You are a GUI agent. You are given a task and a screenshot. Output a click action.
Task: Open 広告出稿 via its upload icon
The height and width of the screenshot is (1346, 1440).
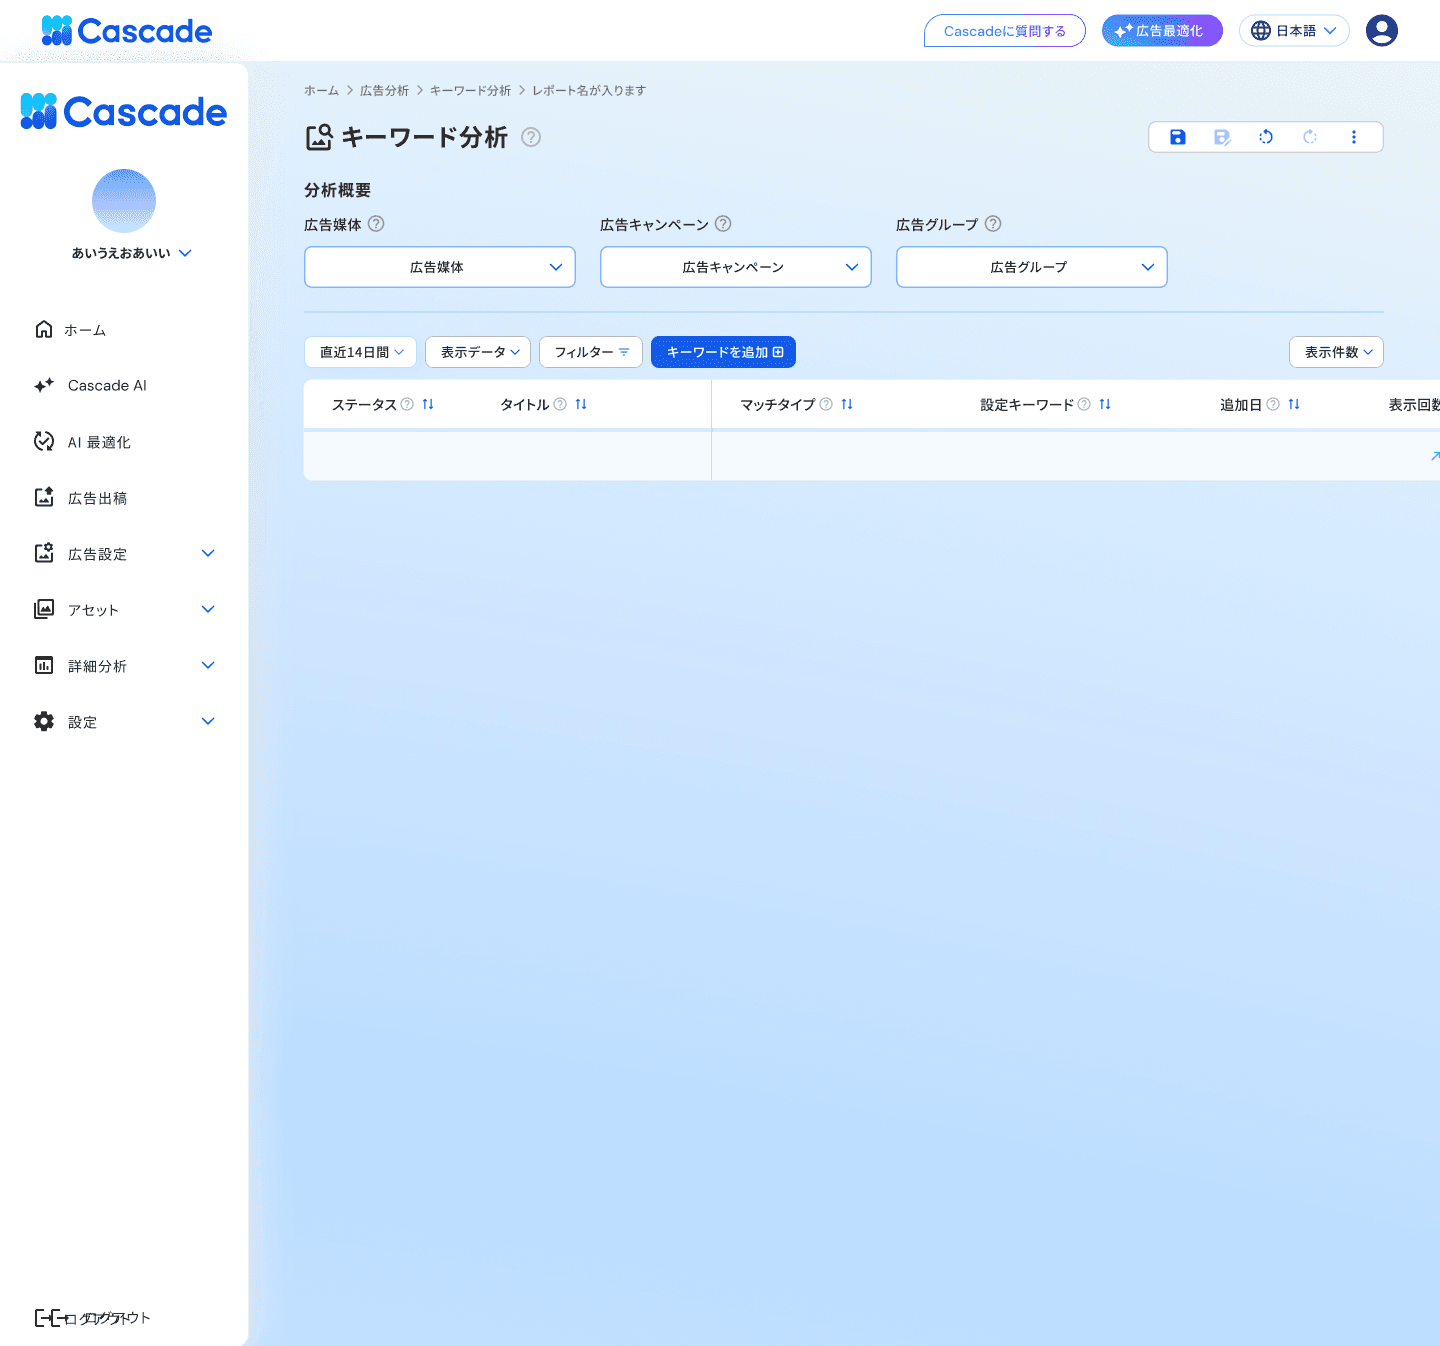[x=44, y=497]
